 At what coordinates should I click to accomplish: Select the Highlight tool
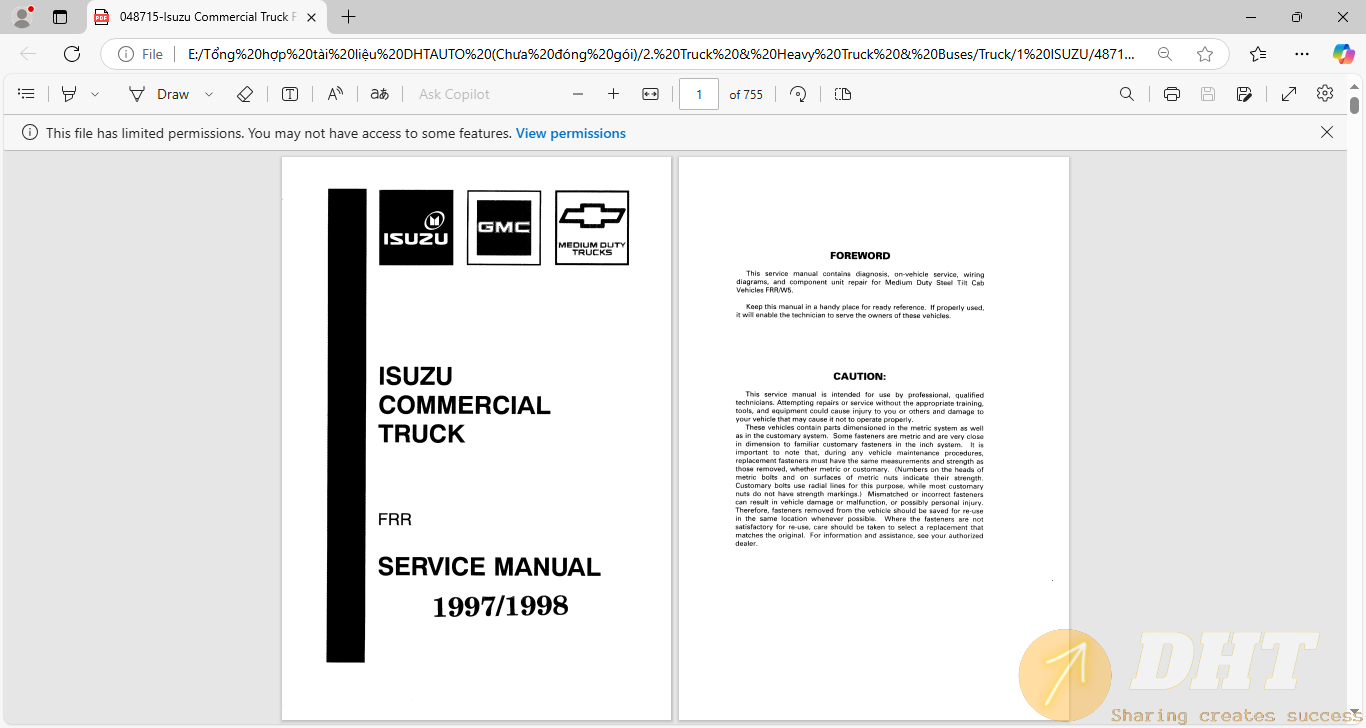[69, 94]
